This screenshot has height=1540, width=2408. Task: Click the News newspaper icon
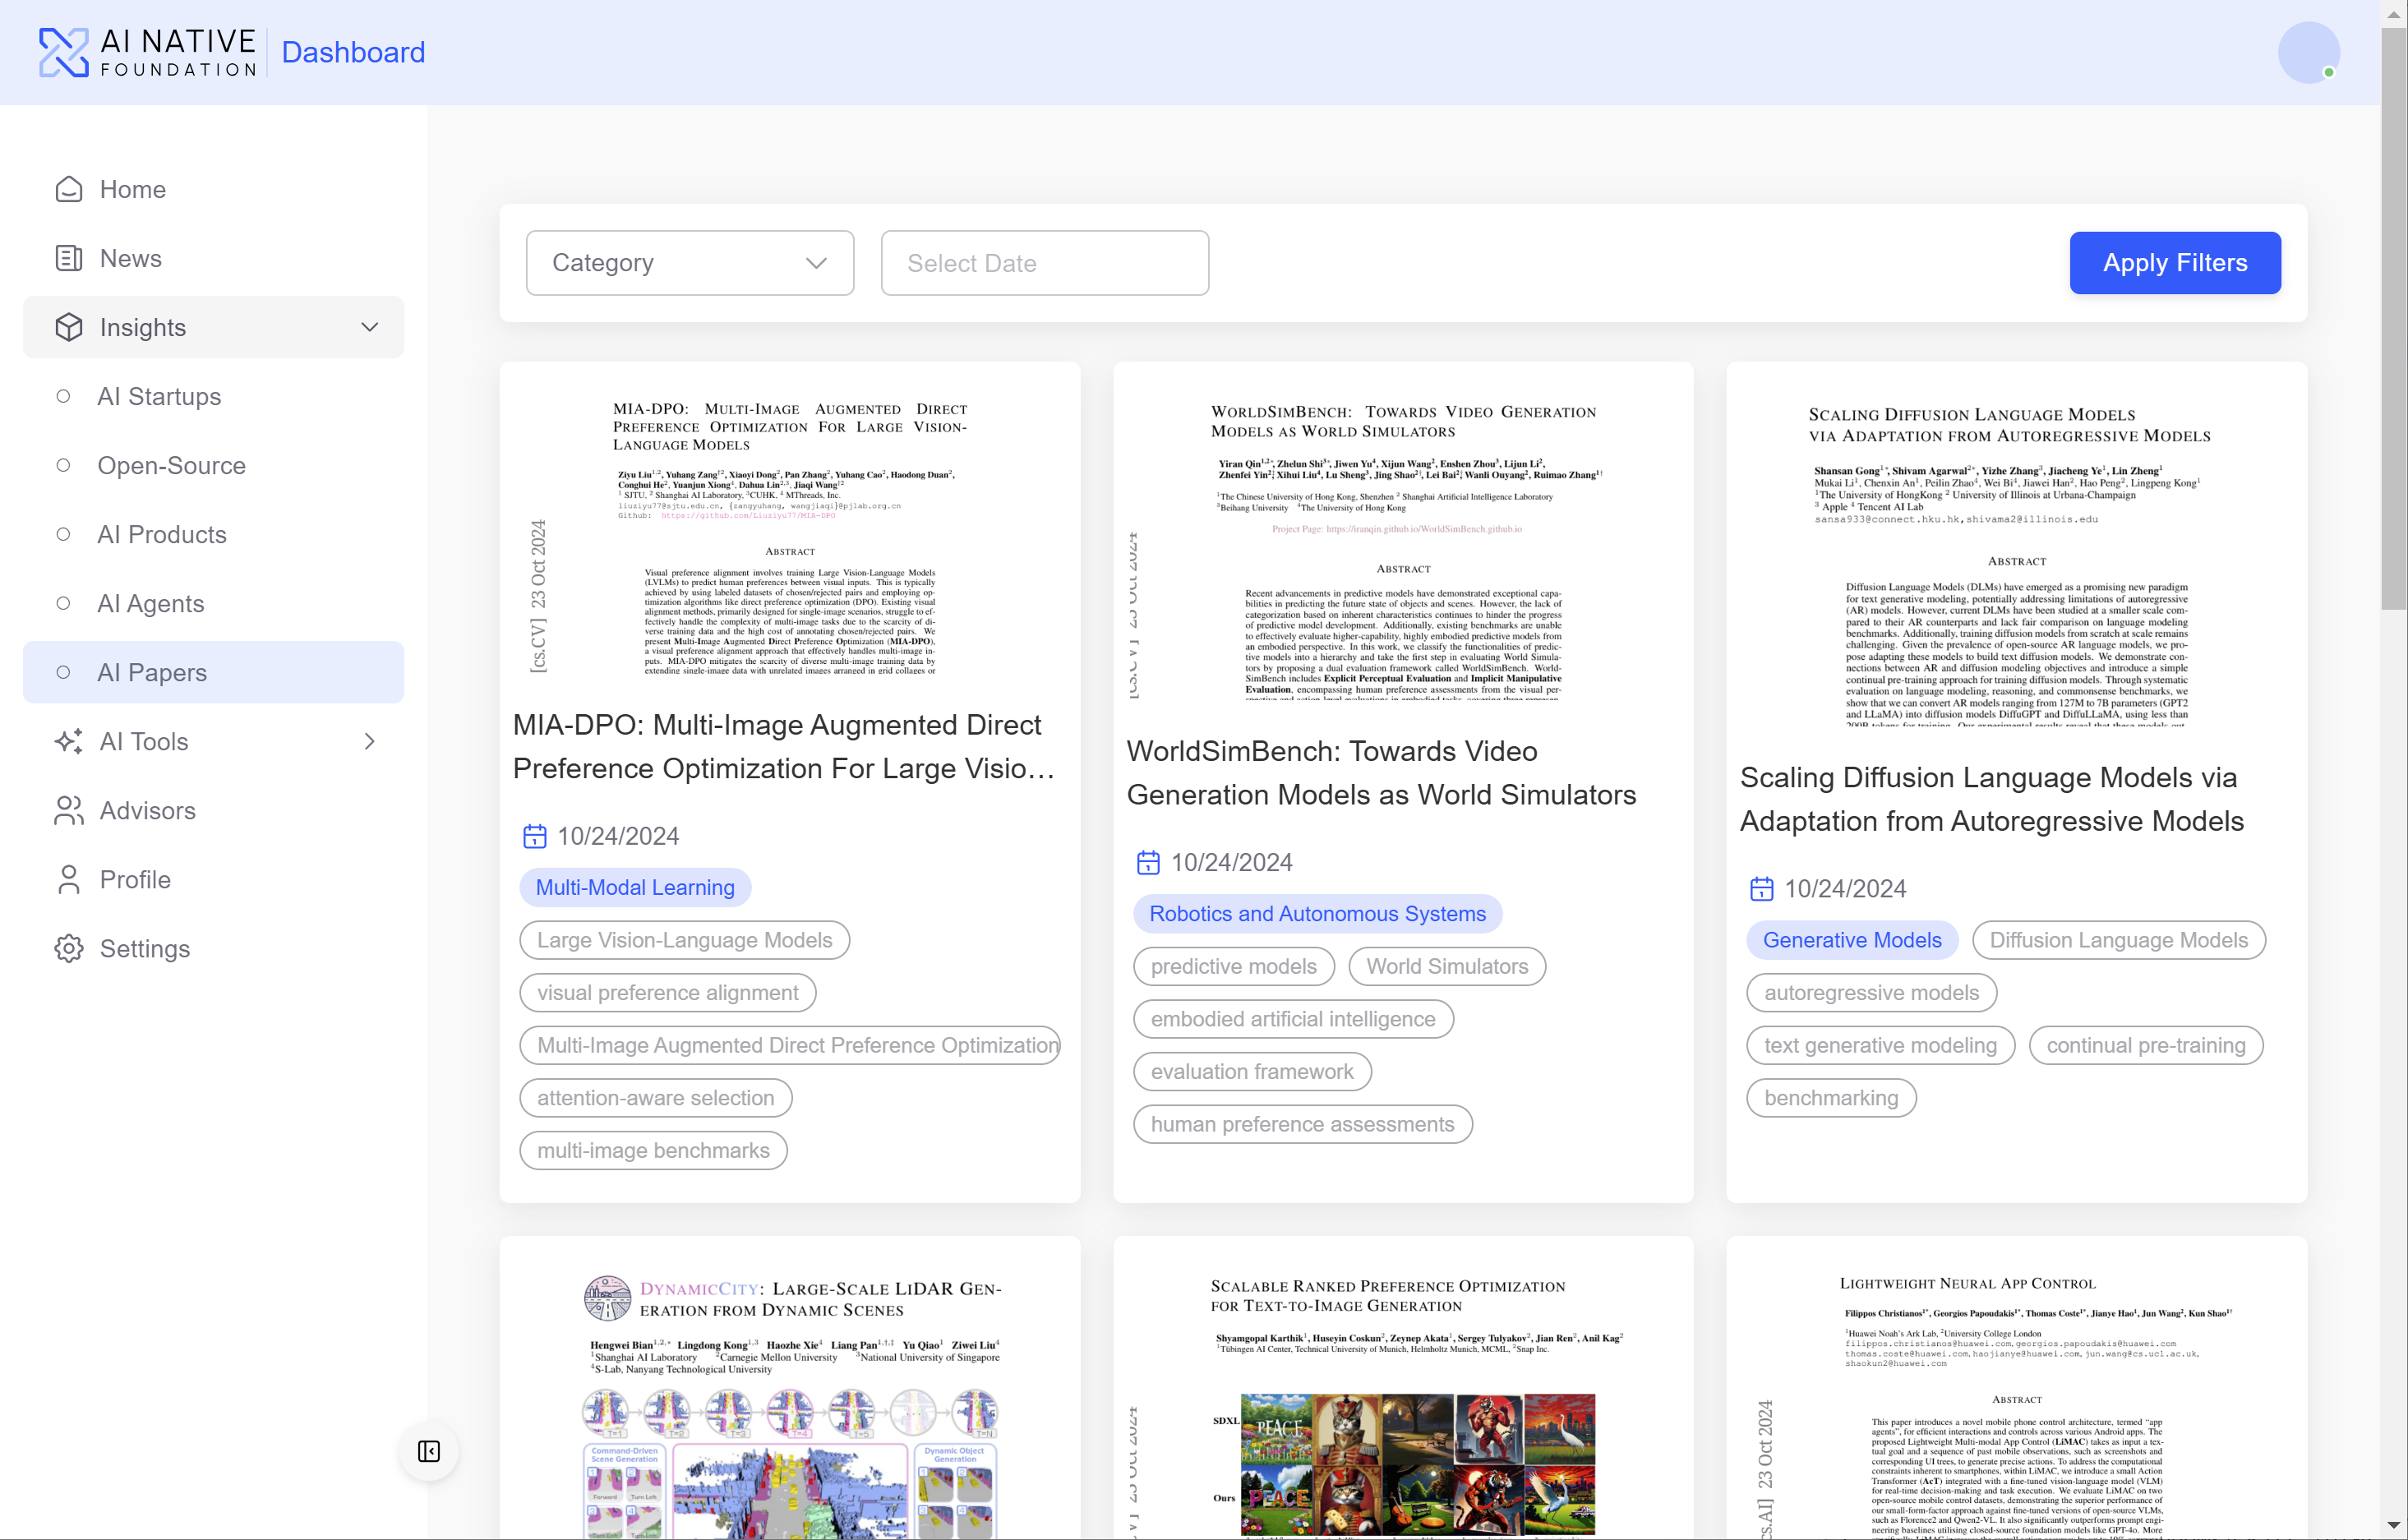click(68, 258)
